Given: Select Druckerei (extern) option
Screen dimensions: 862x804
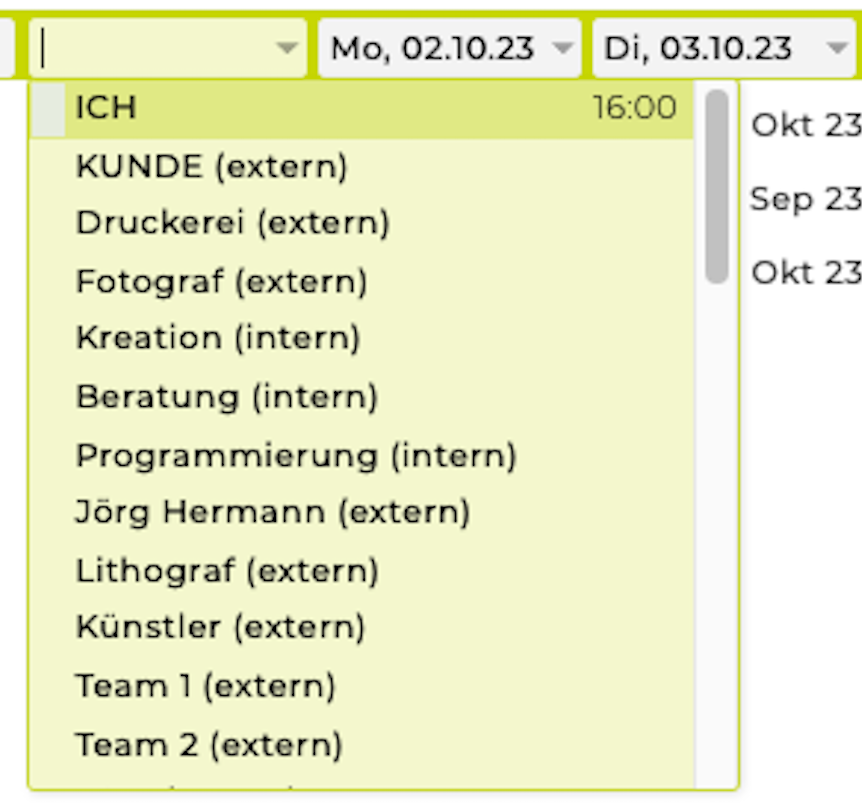Looking at the screenshot, I should click(232, 223).
